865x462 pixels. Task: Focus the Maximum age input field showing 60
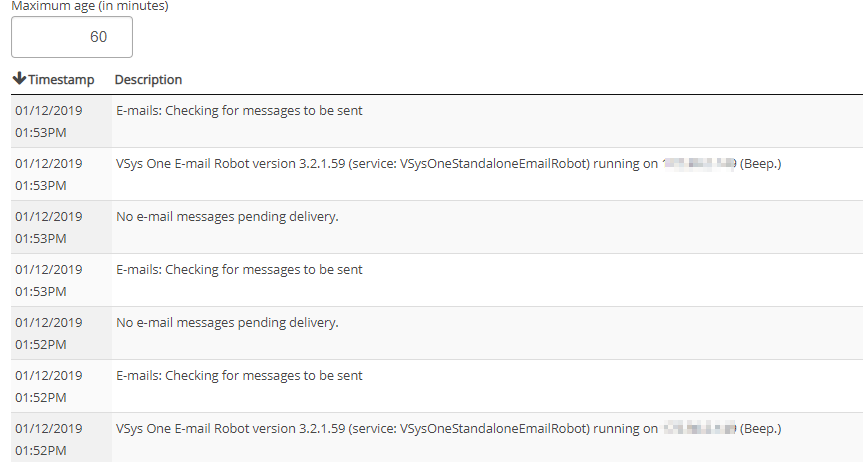72,37
